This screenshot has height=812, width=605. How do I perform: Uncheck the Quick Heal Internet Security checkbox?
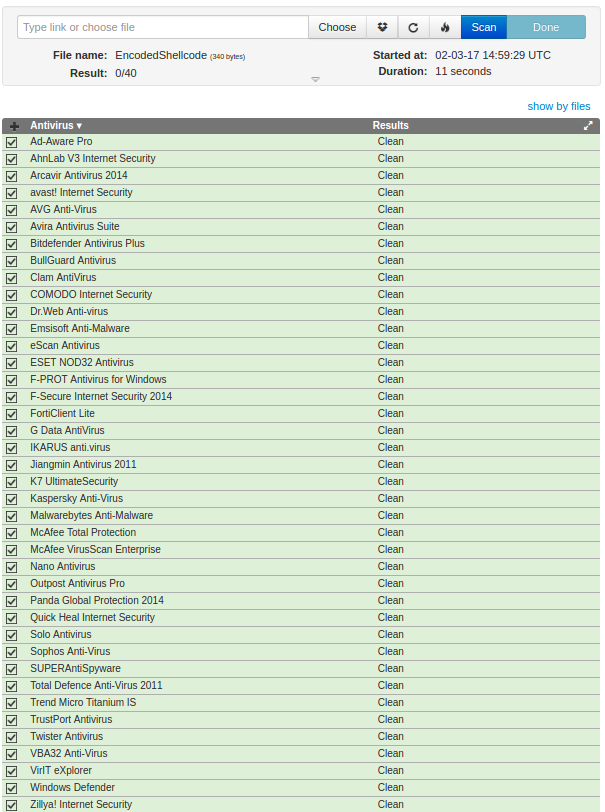[x=12, y=618]
